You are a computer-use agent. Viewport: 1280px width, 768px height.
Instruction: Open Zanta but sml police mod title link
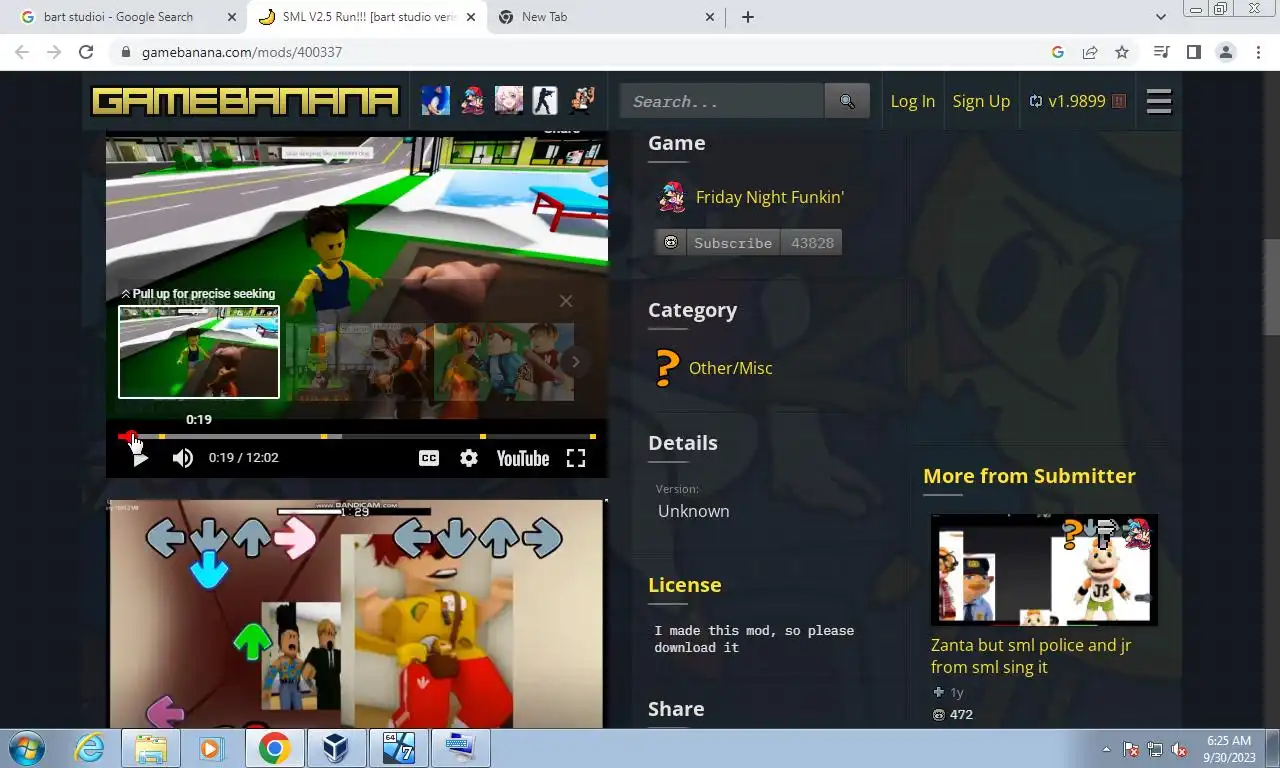(1031, 656)
